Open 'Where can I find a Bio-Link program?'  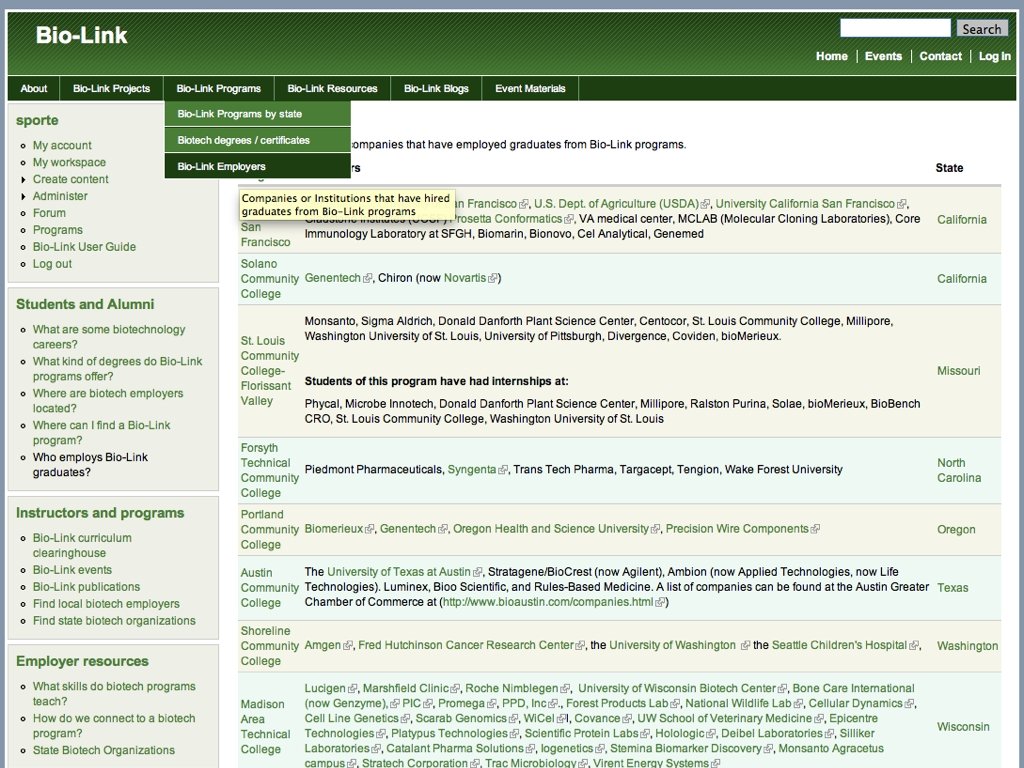[101, 433]
